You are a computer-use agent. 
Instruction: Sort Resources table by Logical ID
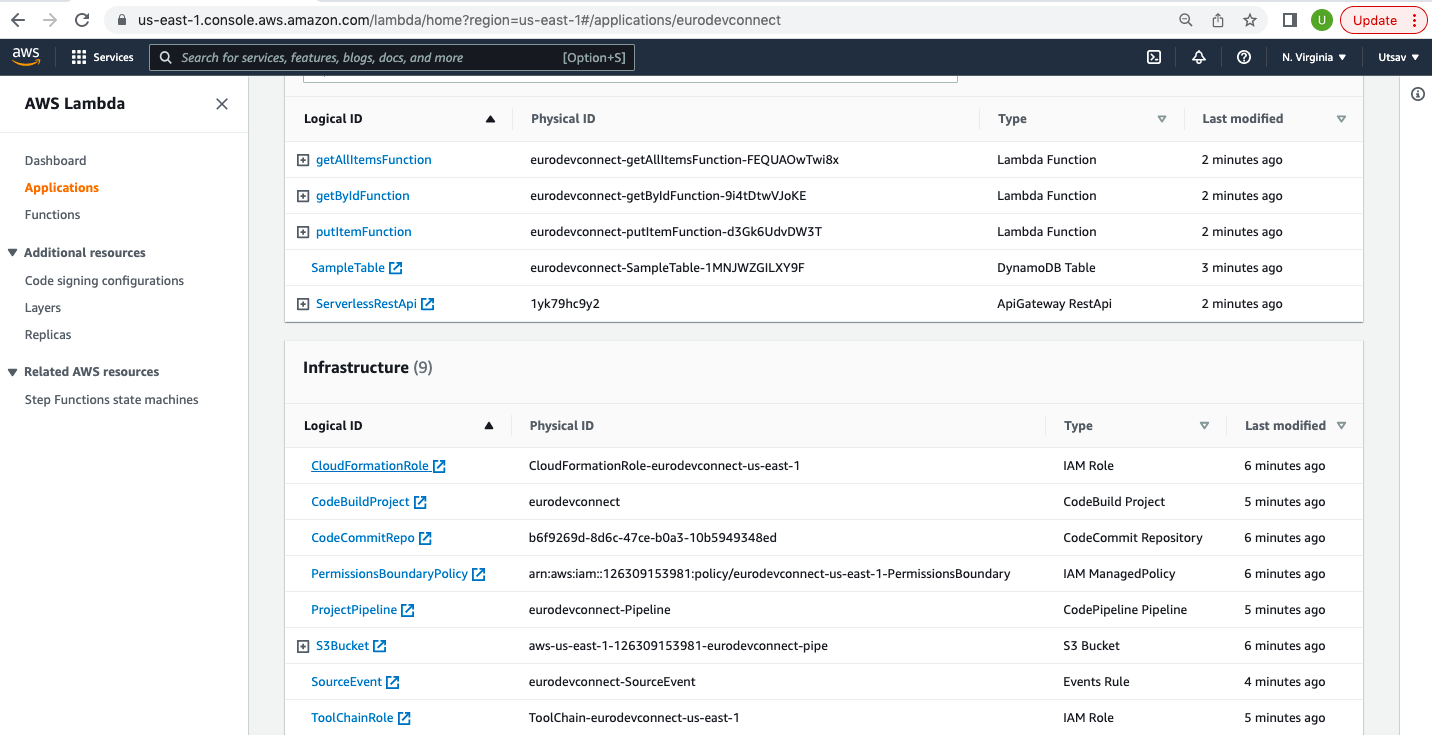[490, 119]
